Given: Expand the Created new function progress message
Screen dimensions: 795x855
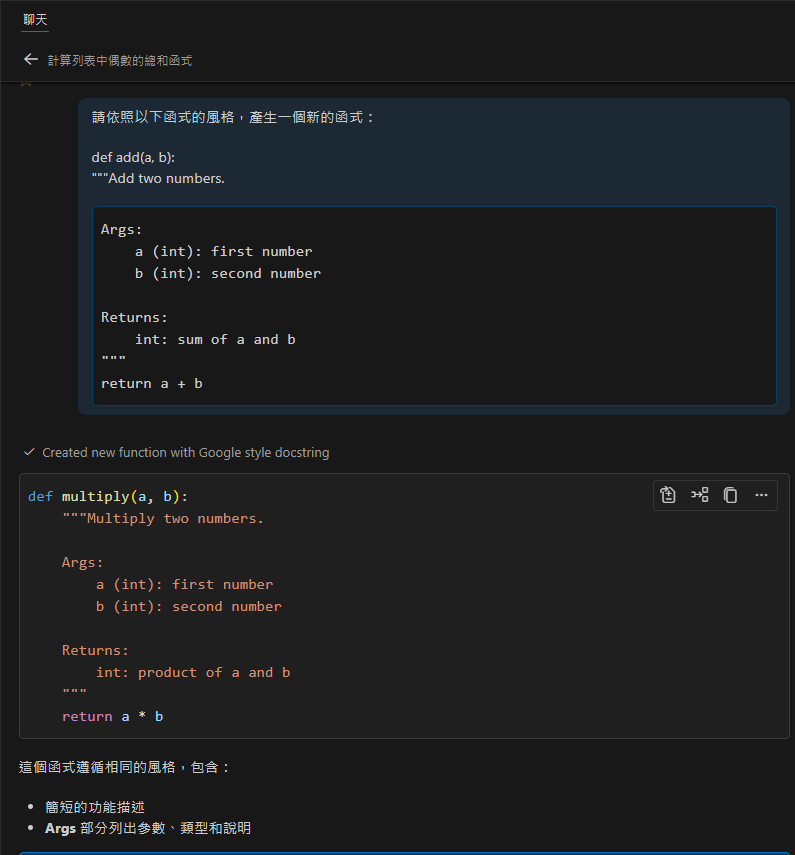Looking at the screenshot, I should click(x=185, y=453).
